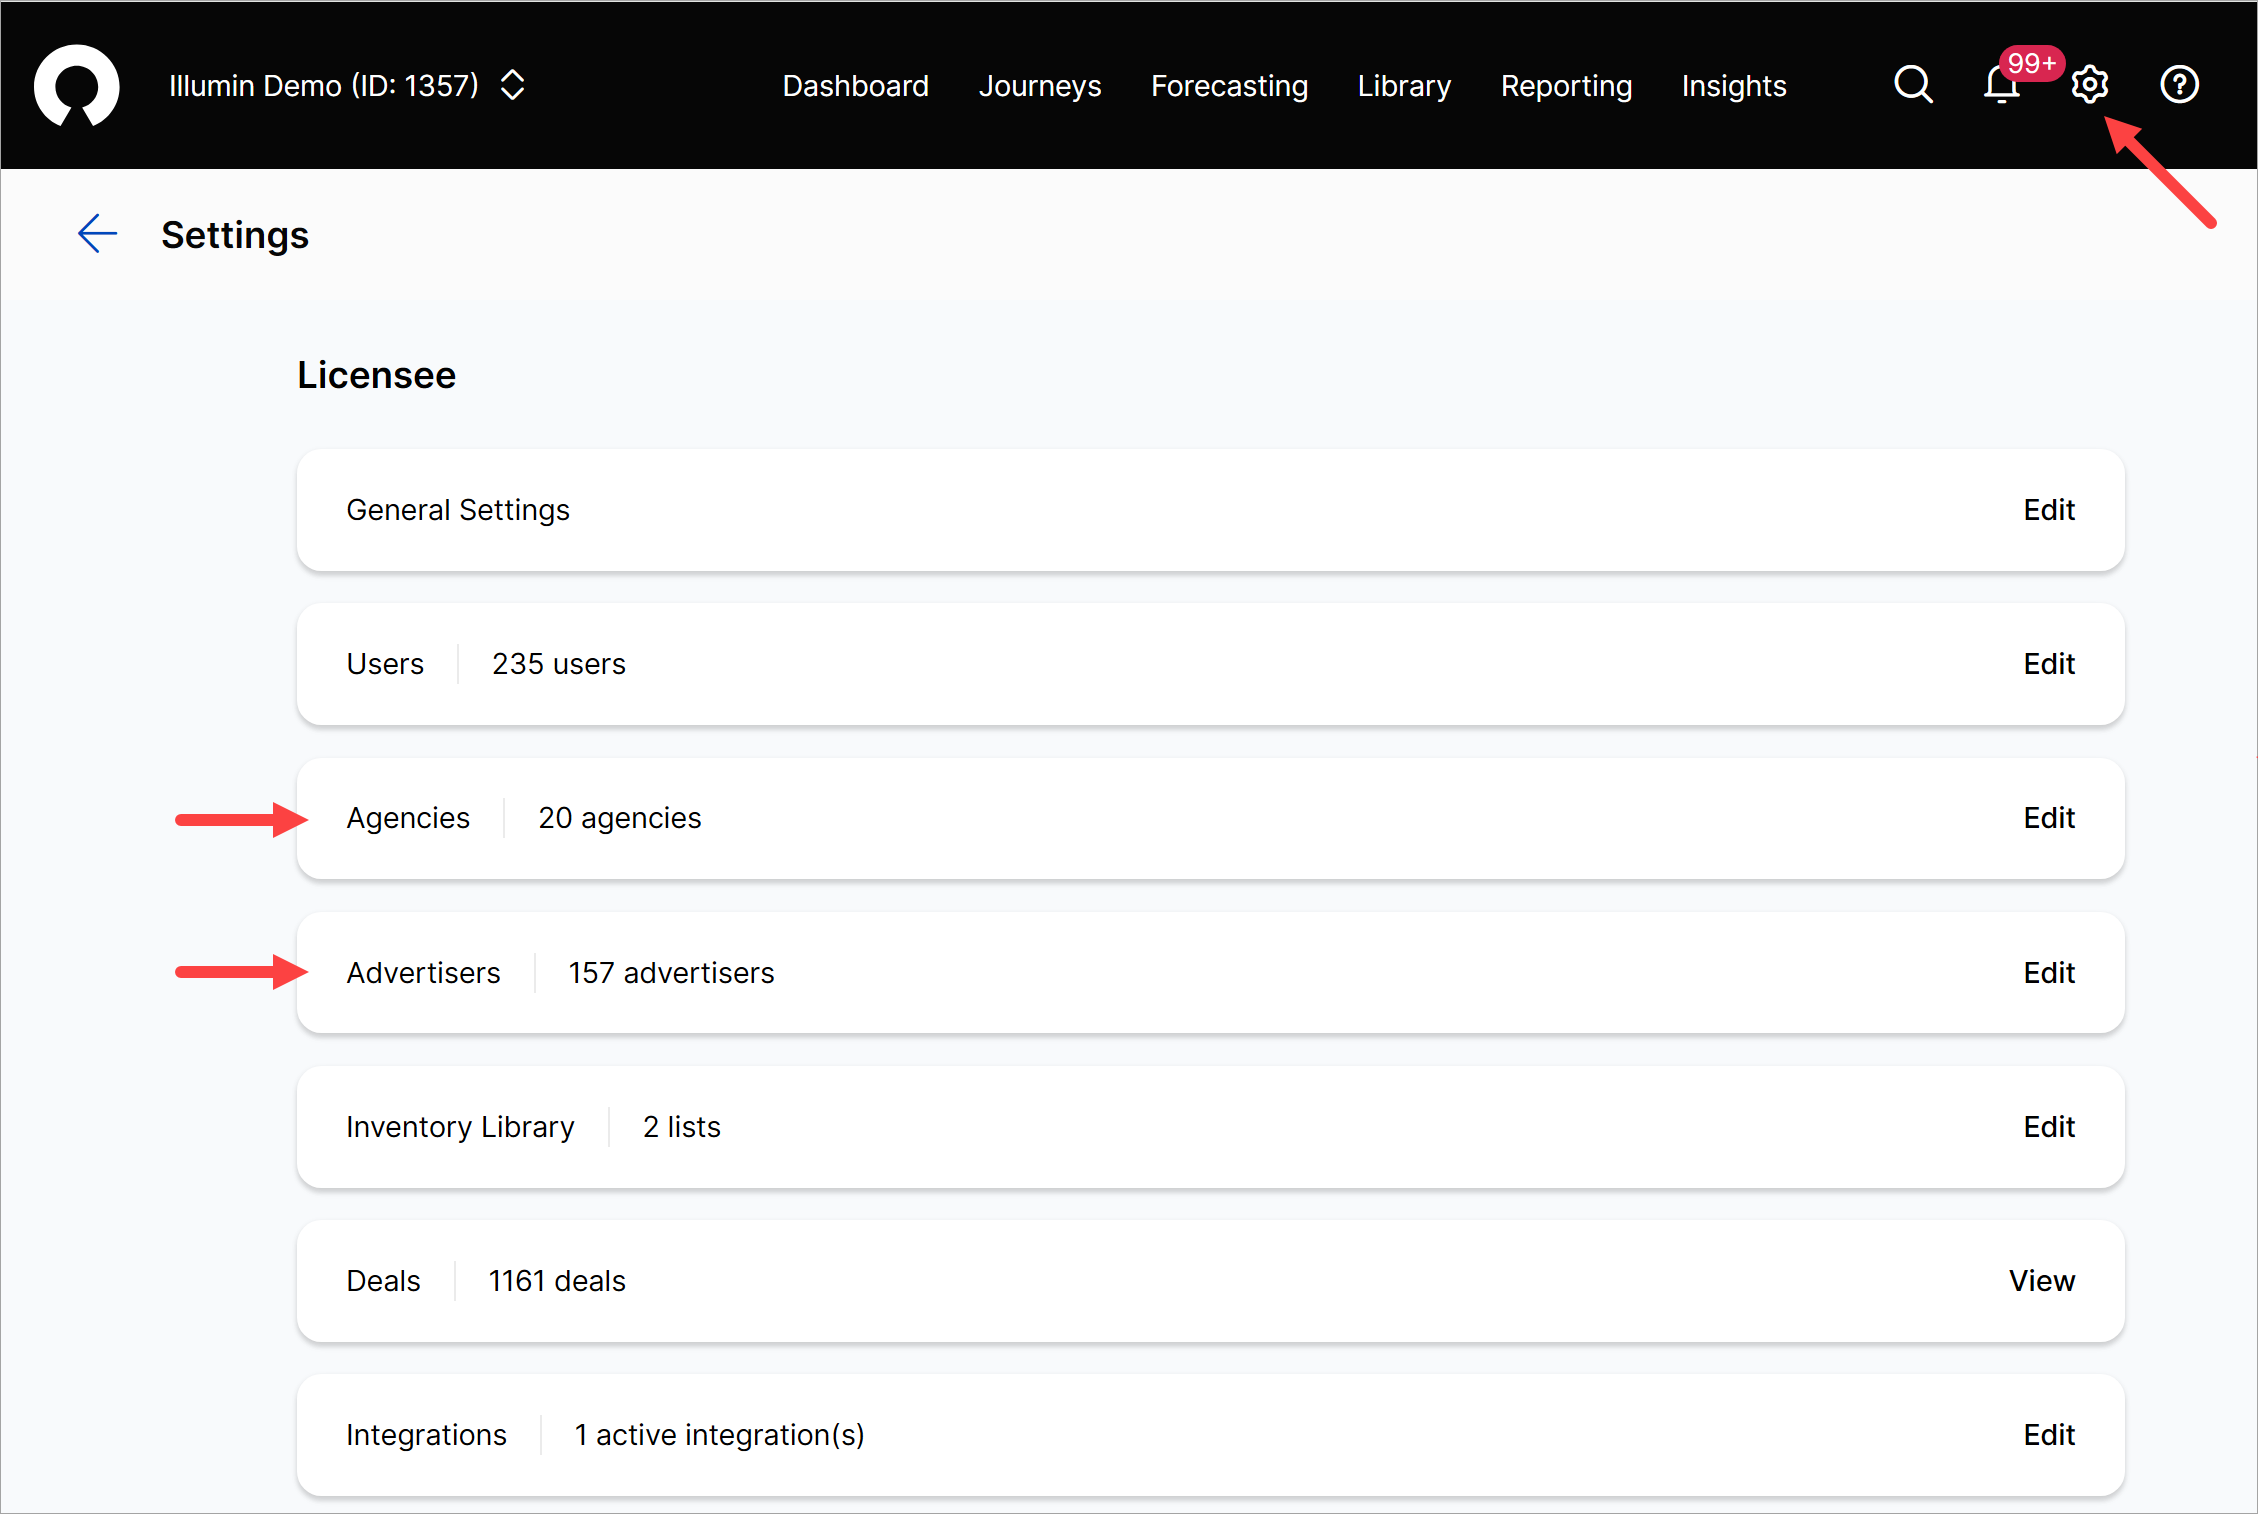Go back using the blue arrow
Screen dimensions: 2258x1514
tap(97, 234)
